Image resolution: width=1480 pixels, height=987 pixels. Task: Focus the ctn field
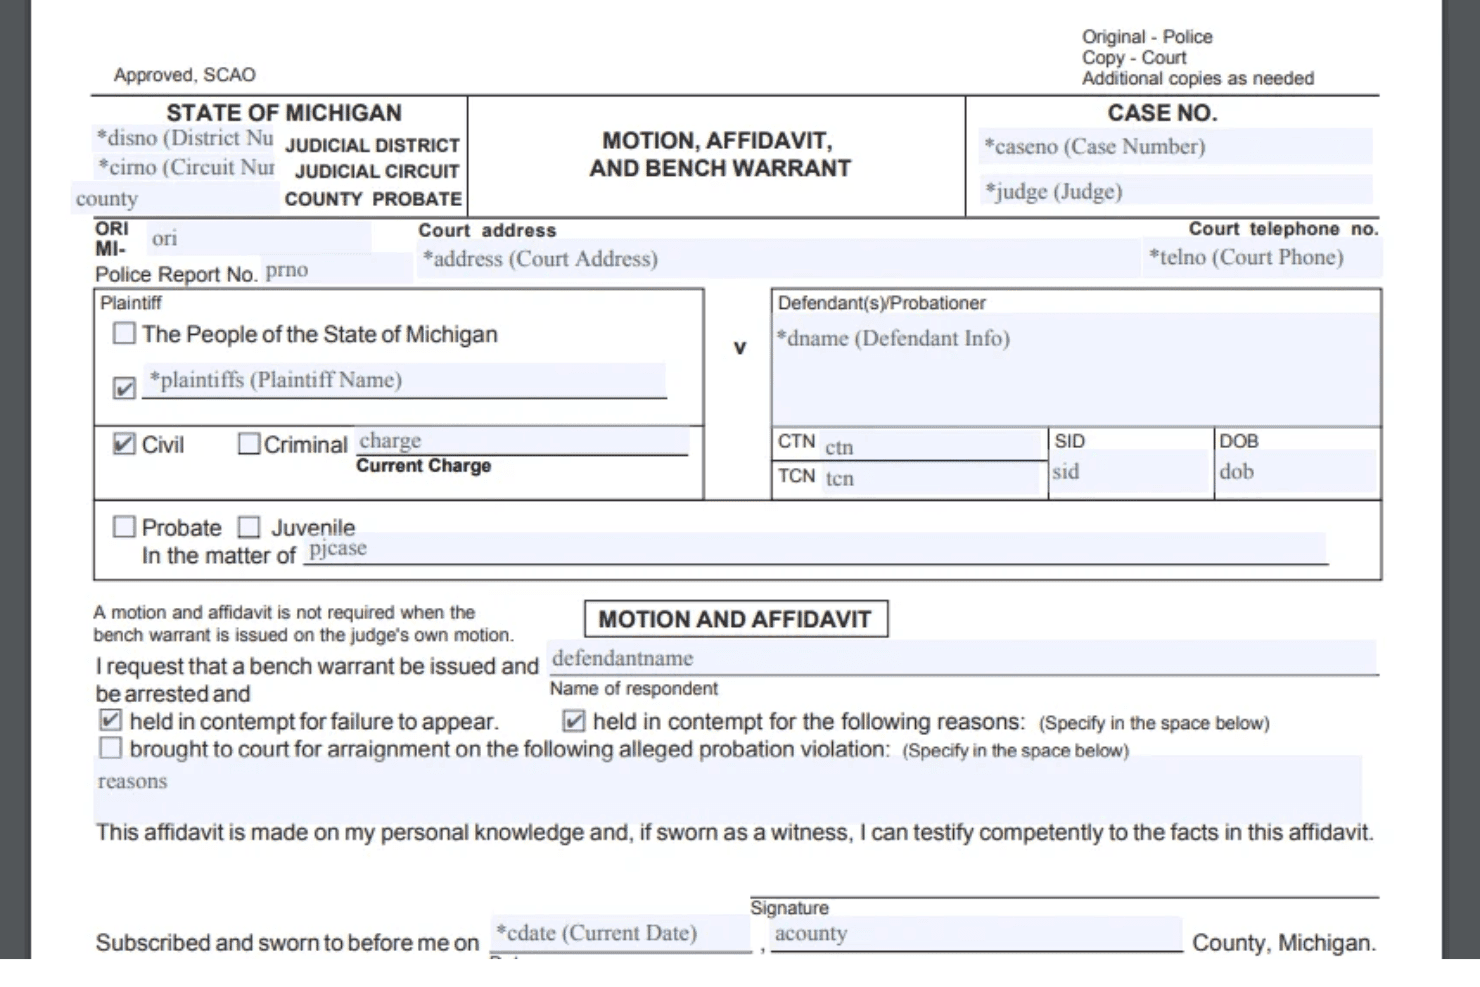[932, 447]
